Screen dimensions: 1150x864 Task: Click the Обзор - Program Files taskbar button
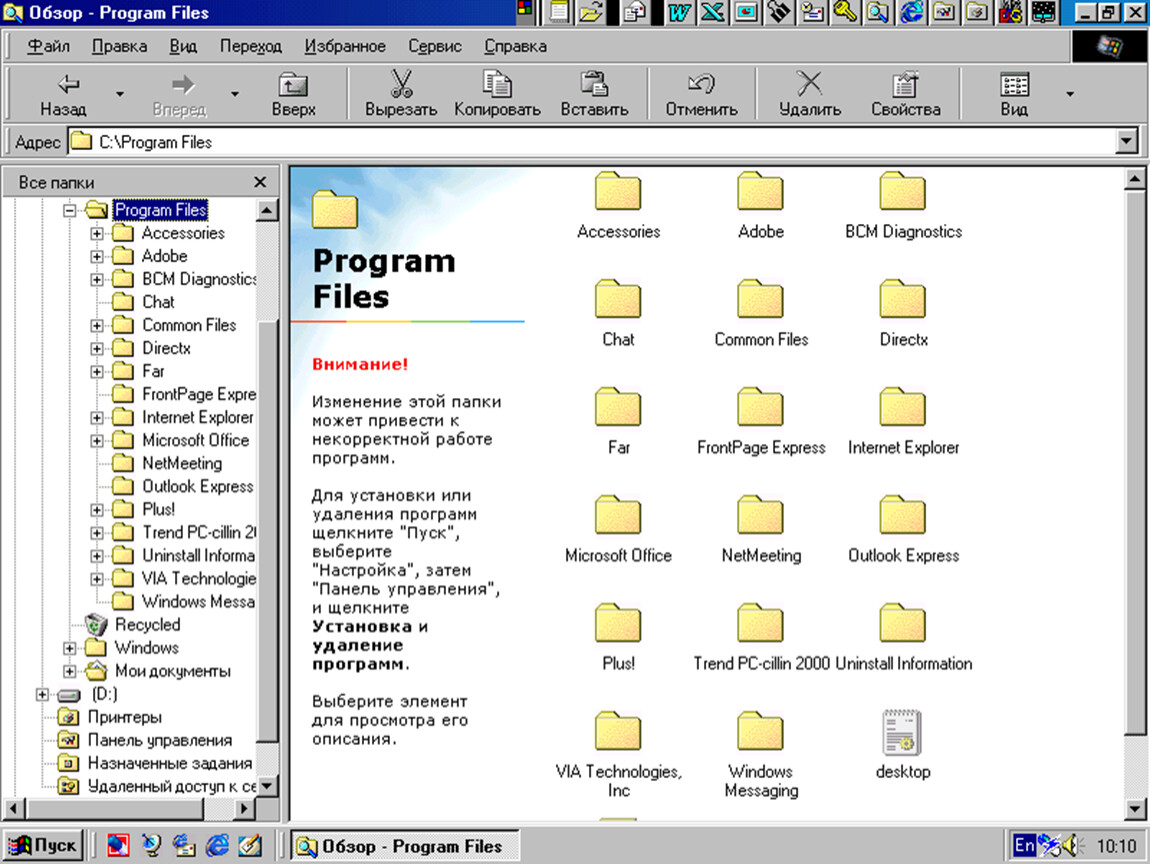tap(405, 846)
